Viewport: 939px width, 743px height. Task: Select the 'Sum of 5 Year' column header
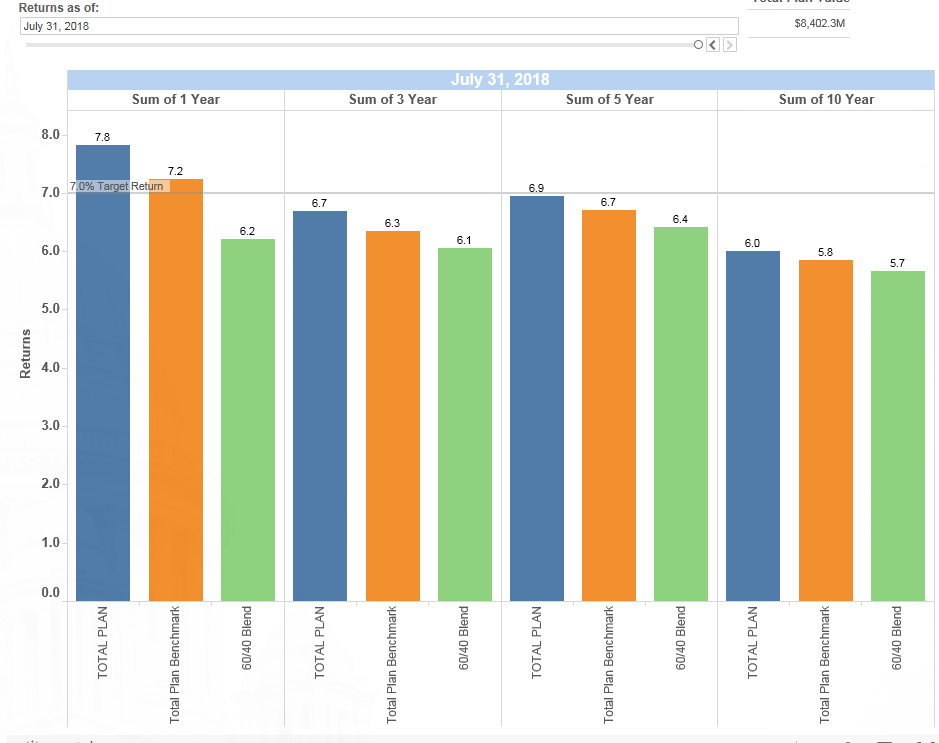pyautogui.click(x=610, y=99)
